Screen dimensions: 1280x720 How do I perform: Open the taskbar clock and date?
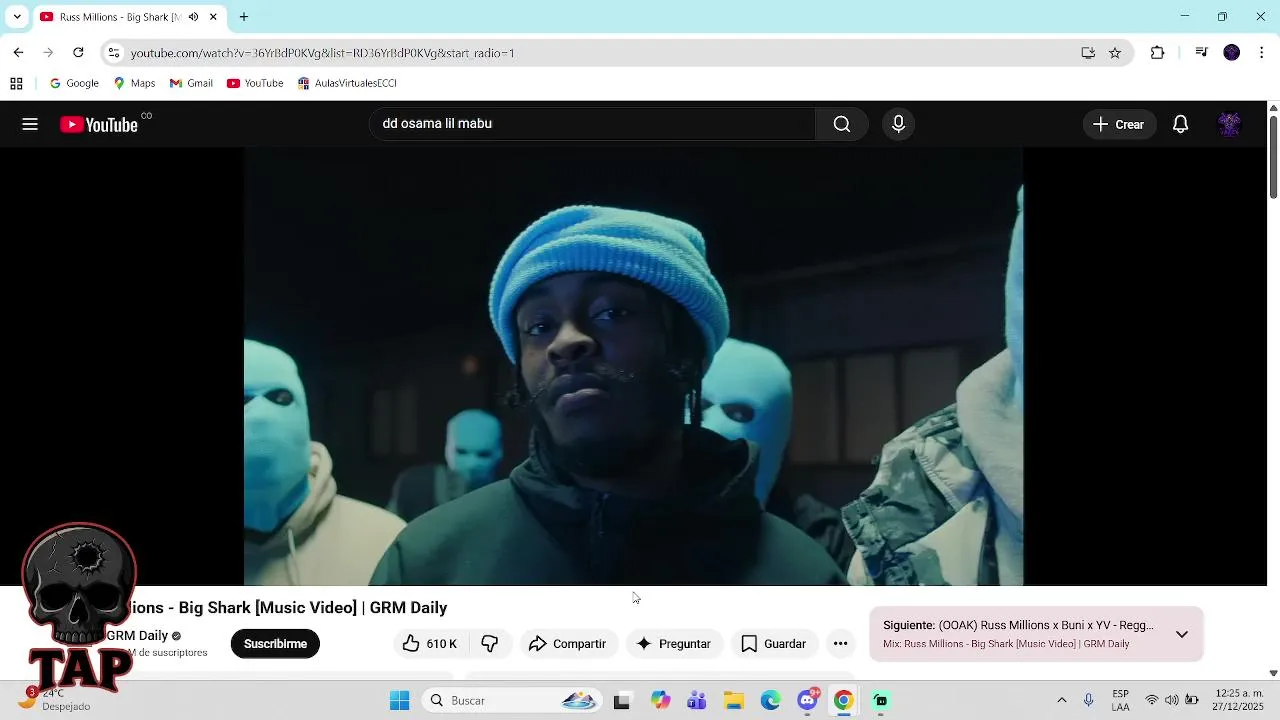[x=1238, y=700]
